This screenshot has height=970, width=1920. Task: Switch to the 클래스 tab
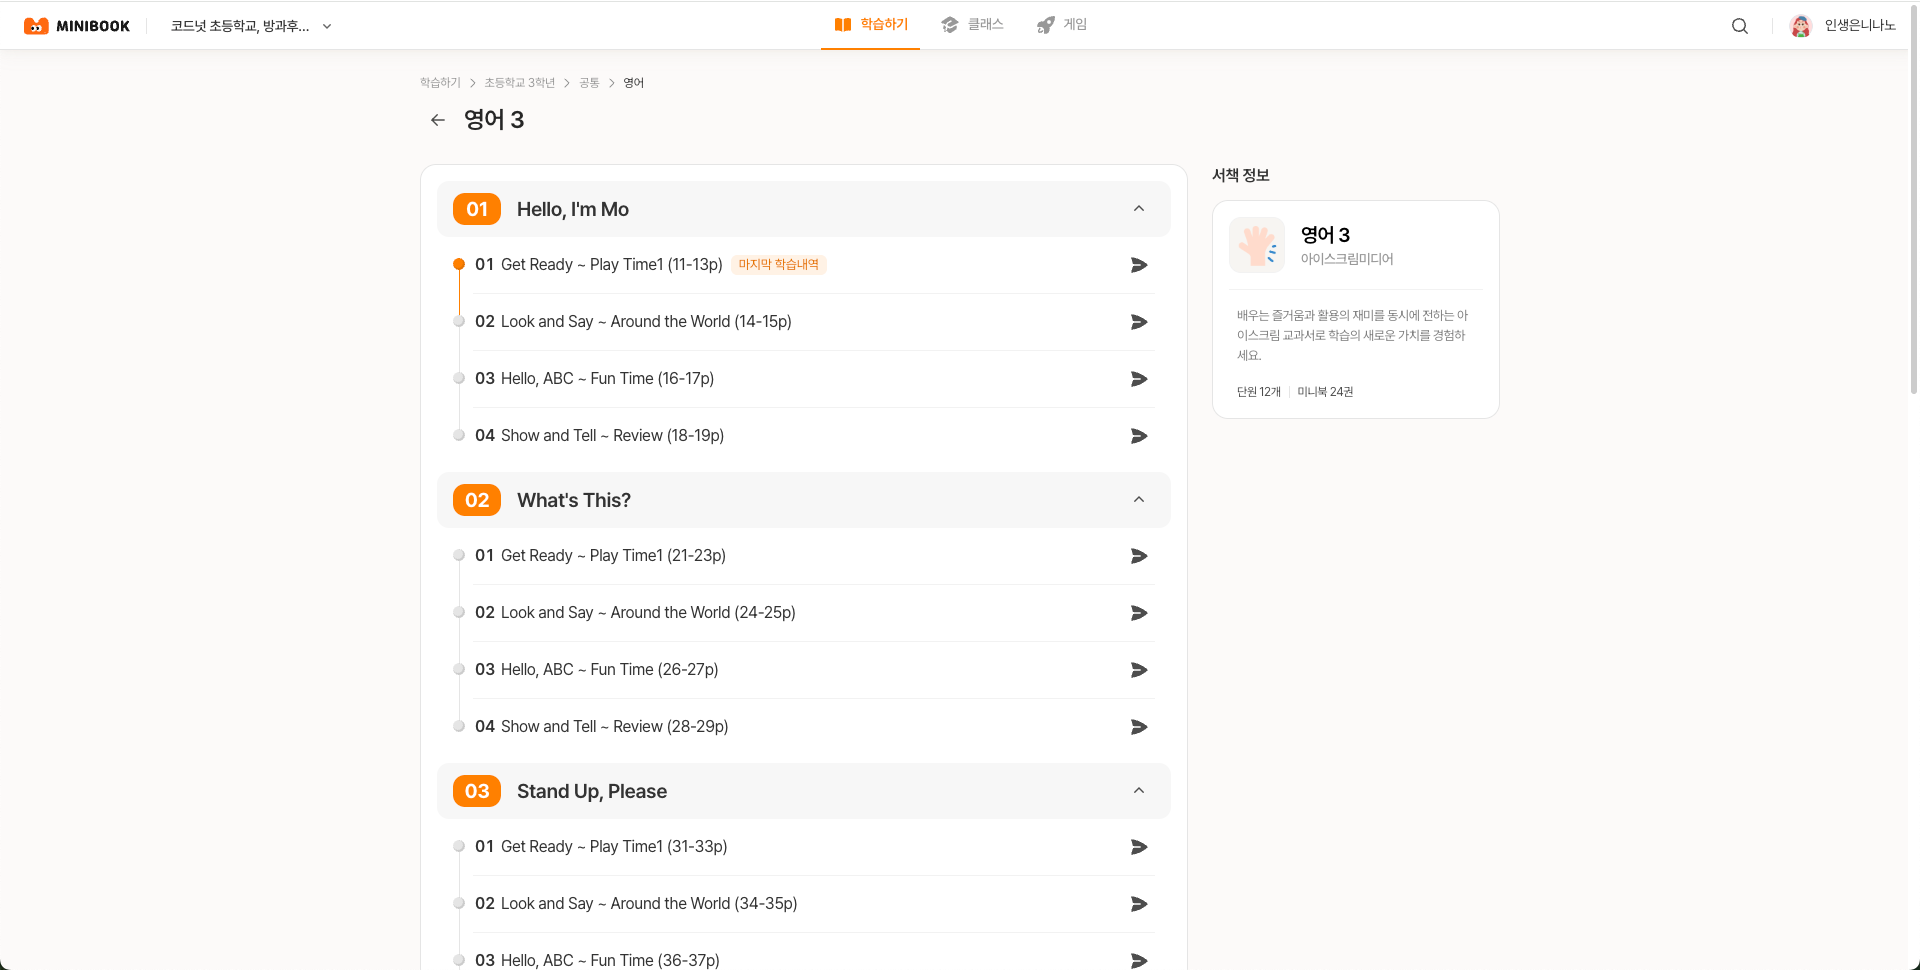(972, 25)
